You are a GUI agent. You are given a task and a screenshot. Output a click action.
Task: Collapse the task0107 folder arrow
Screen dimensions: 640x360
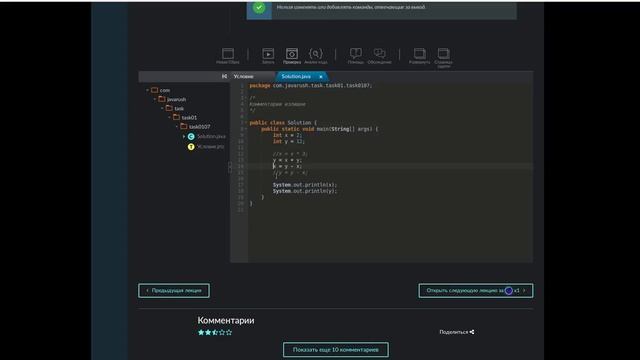coord(177,127)
